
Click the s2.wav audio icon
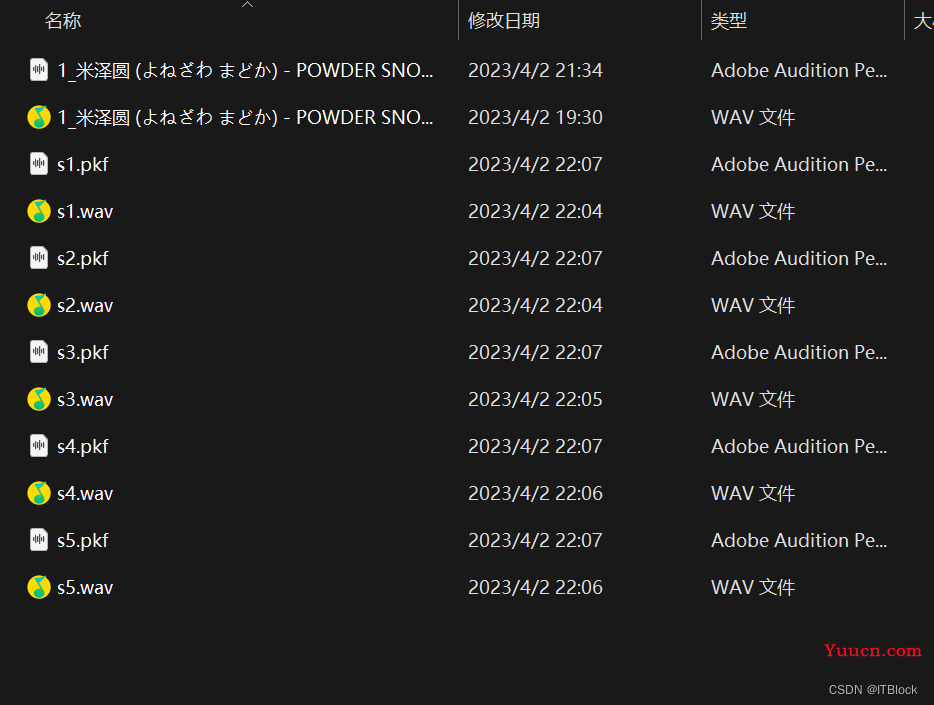pyautogui.click(x=39, y=305)
